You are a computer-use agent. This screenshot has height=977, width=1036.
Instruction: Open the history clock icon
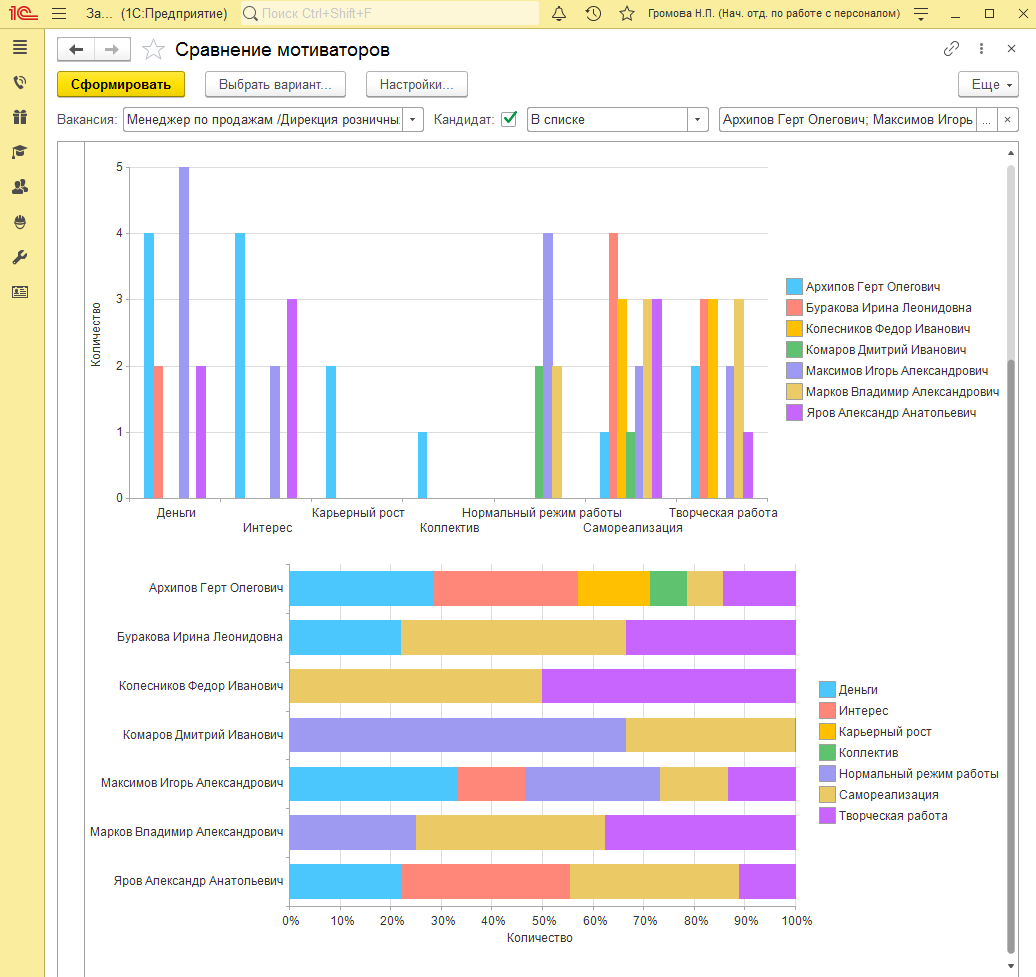tap(593, 13)
